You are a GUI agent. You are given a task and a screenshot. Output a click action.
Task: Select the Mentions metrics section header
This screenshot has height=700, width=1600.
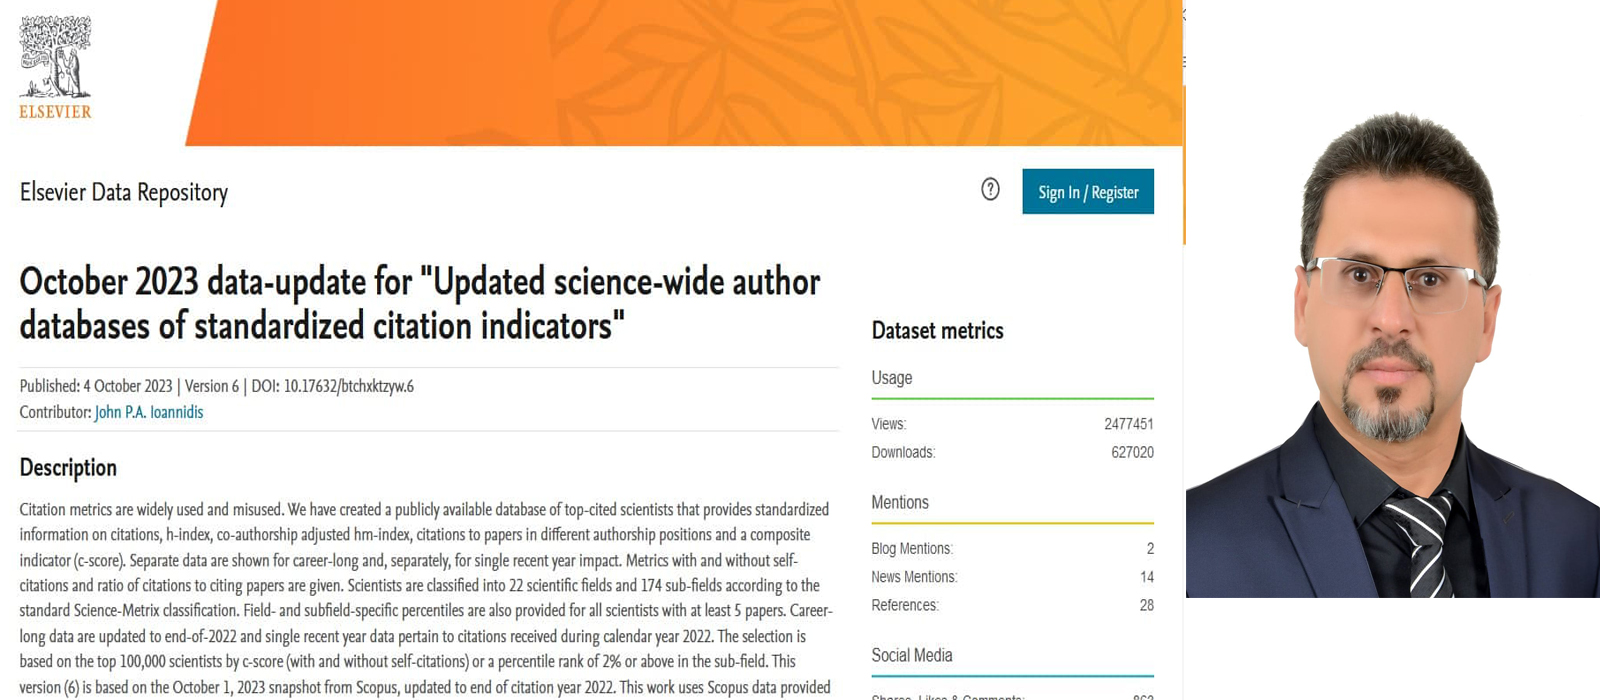[900, 502]
